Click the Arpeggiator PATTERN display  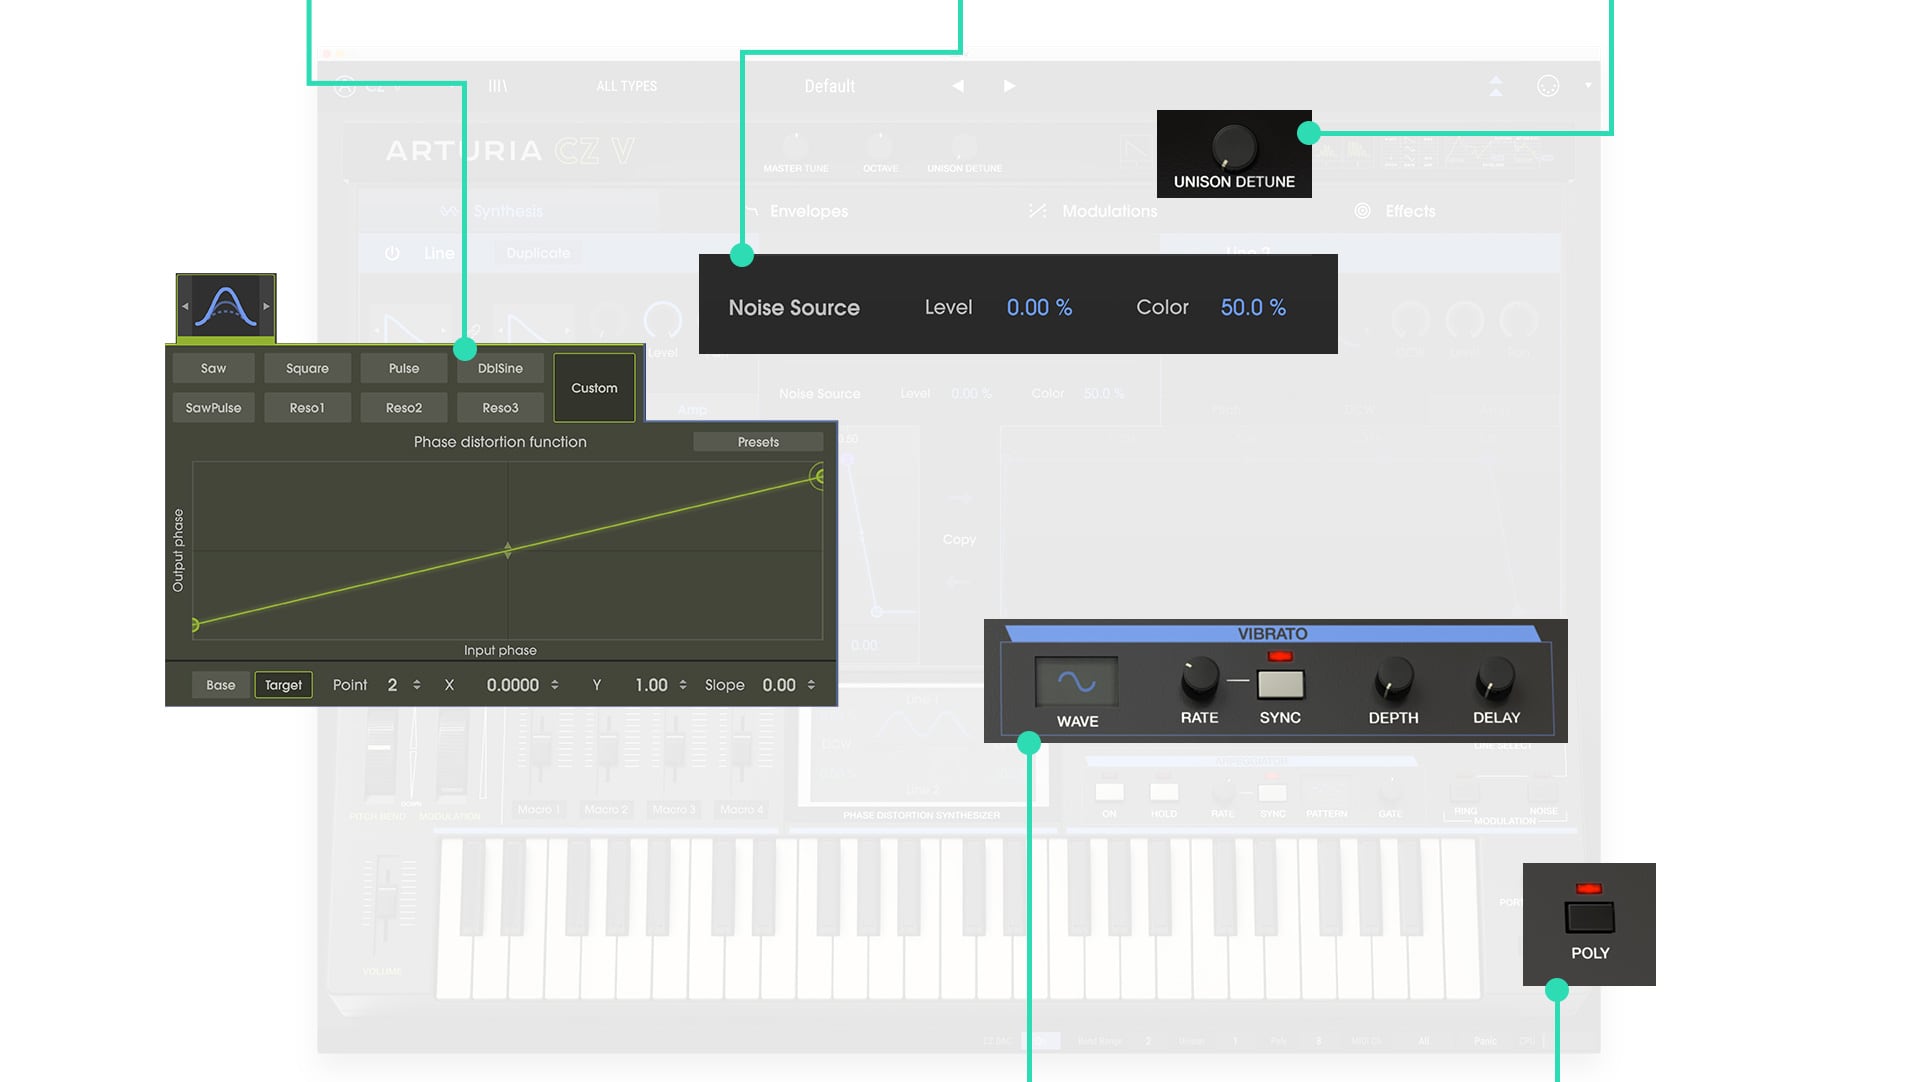click(1326, 791)
